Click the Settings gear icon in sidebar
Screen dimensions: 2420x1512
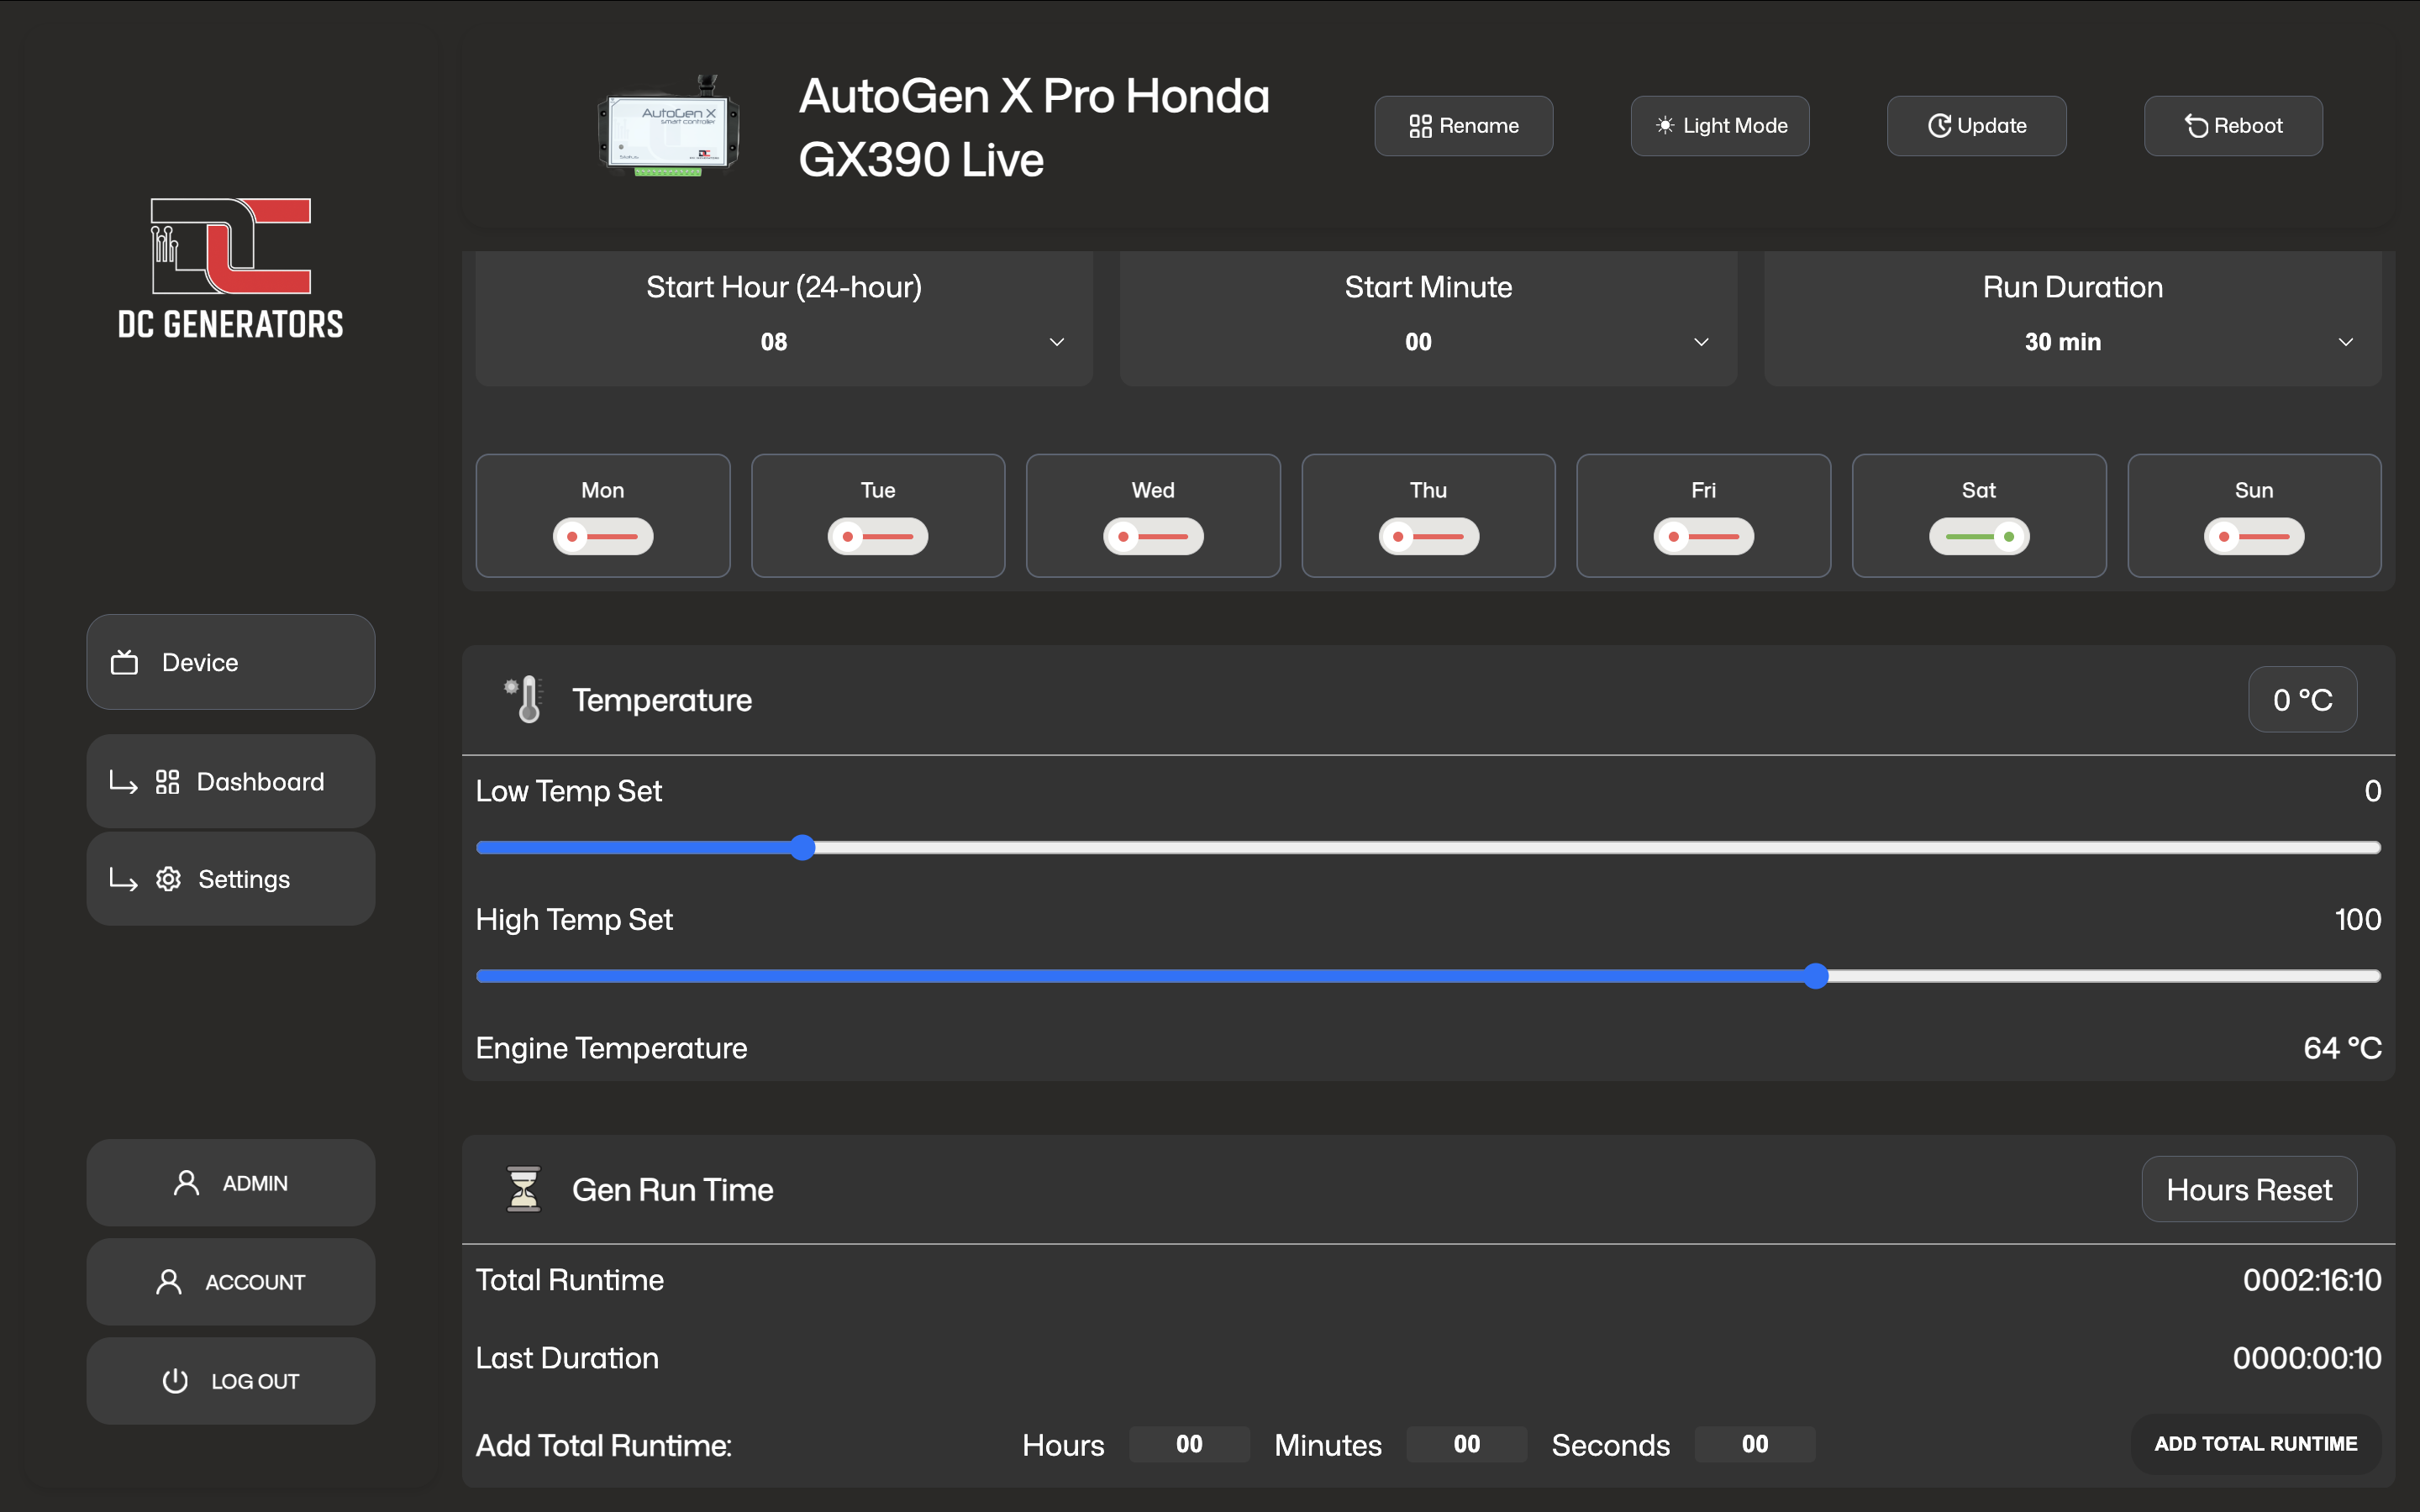coord(168,879)
